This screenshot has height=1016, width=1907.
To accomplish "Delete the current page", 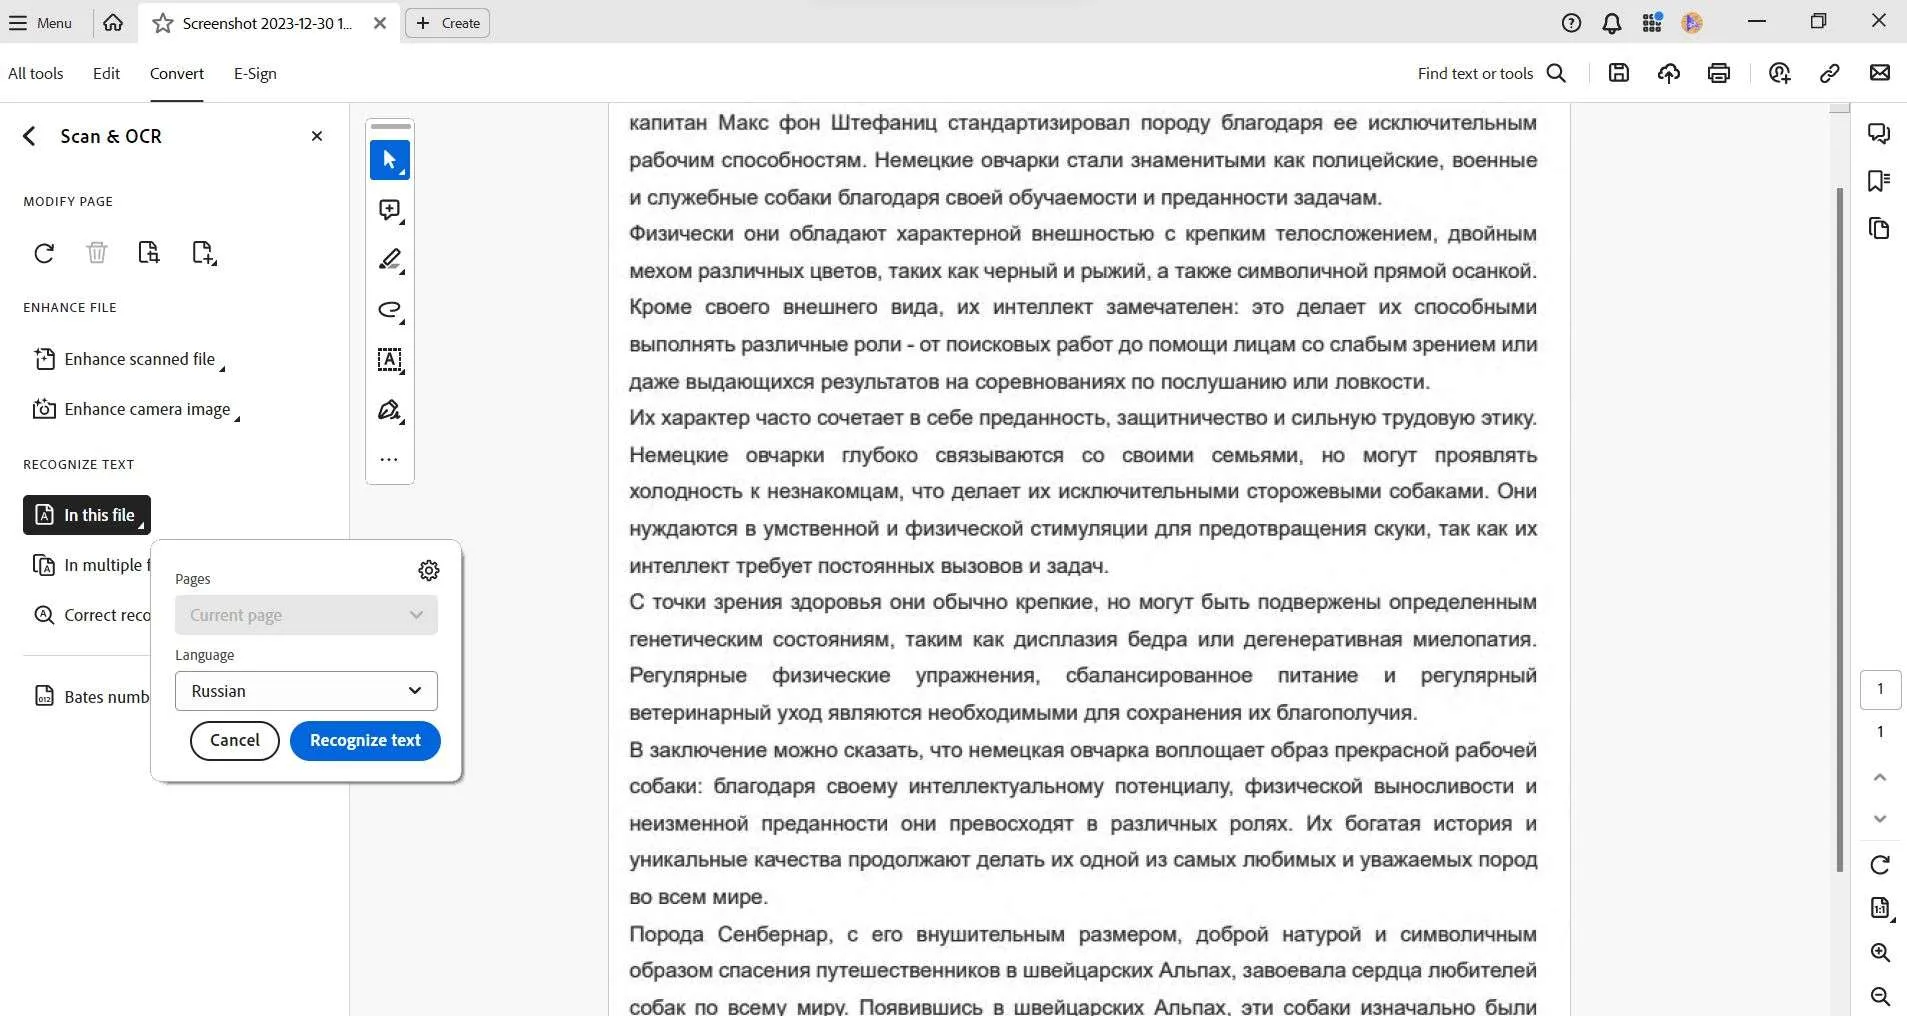I will click(97, 253).
